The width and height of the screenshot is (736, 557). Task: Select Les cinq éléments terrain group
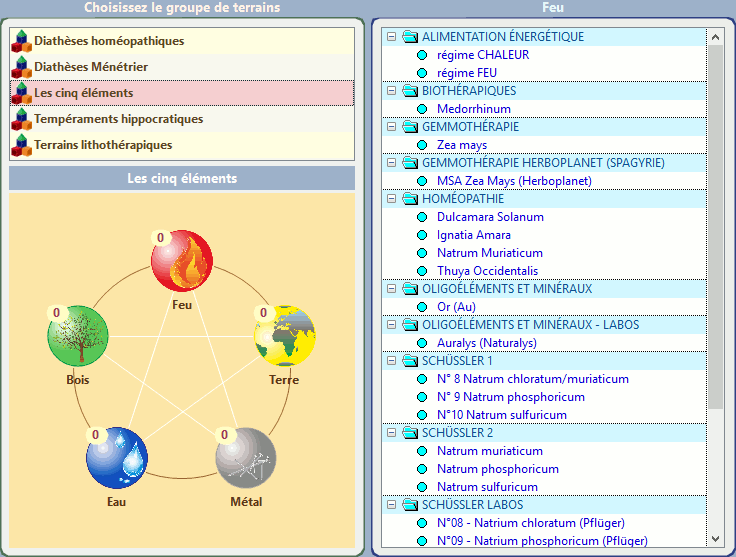point(182,93)
